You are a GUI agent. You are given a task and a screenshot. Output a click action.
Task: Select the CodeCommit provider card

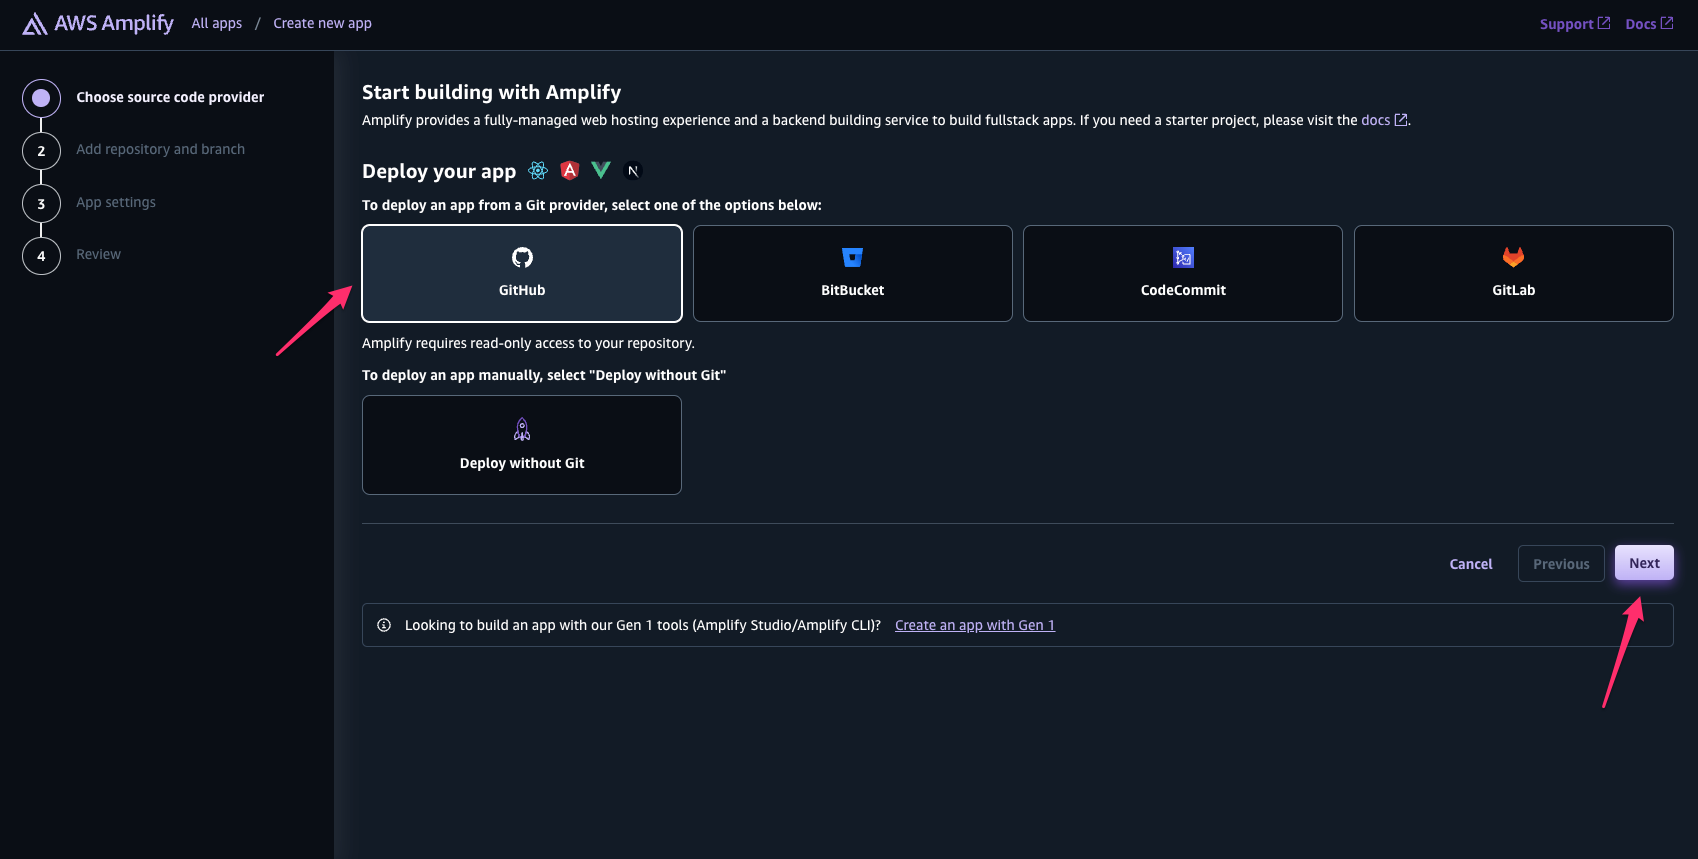(1183, 273)
